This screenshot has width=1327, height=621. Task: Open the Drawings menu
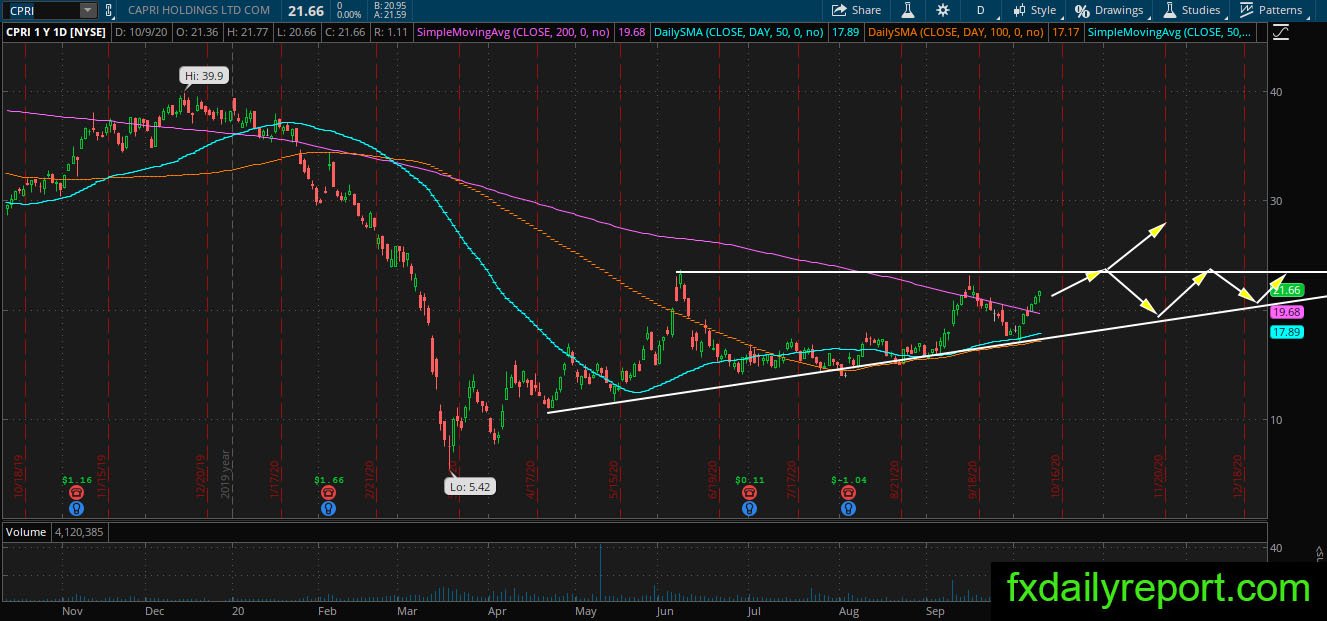[x=1109, y=10]
